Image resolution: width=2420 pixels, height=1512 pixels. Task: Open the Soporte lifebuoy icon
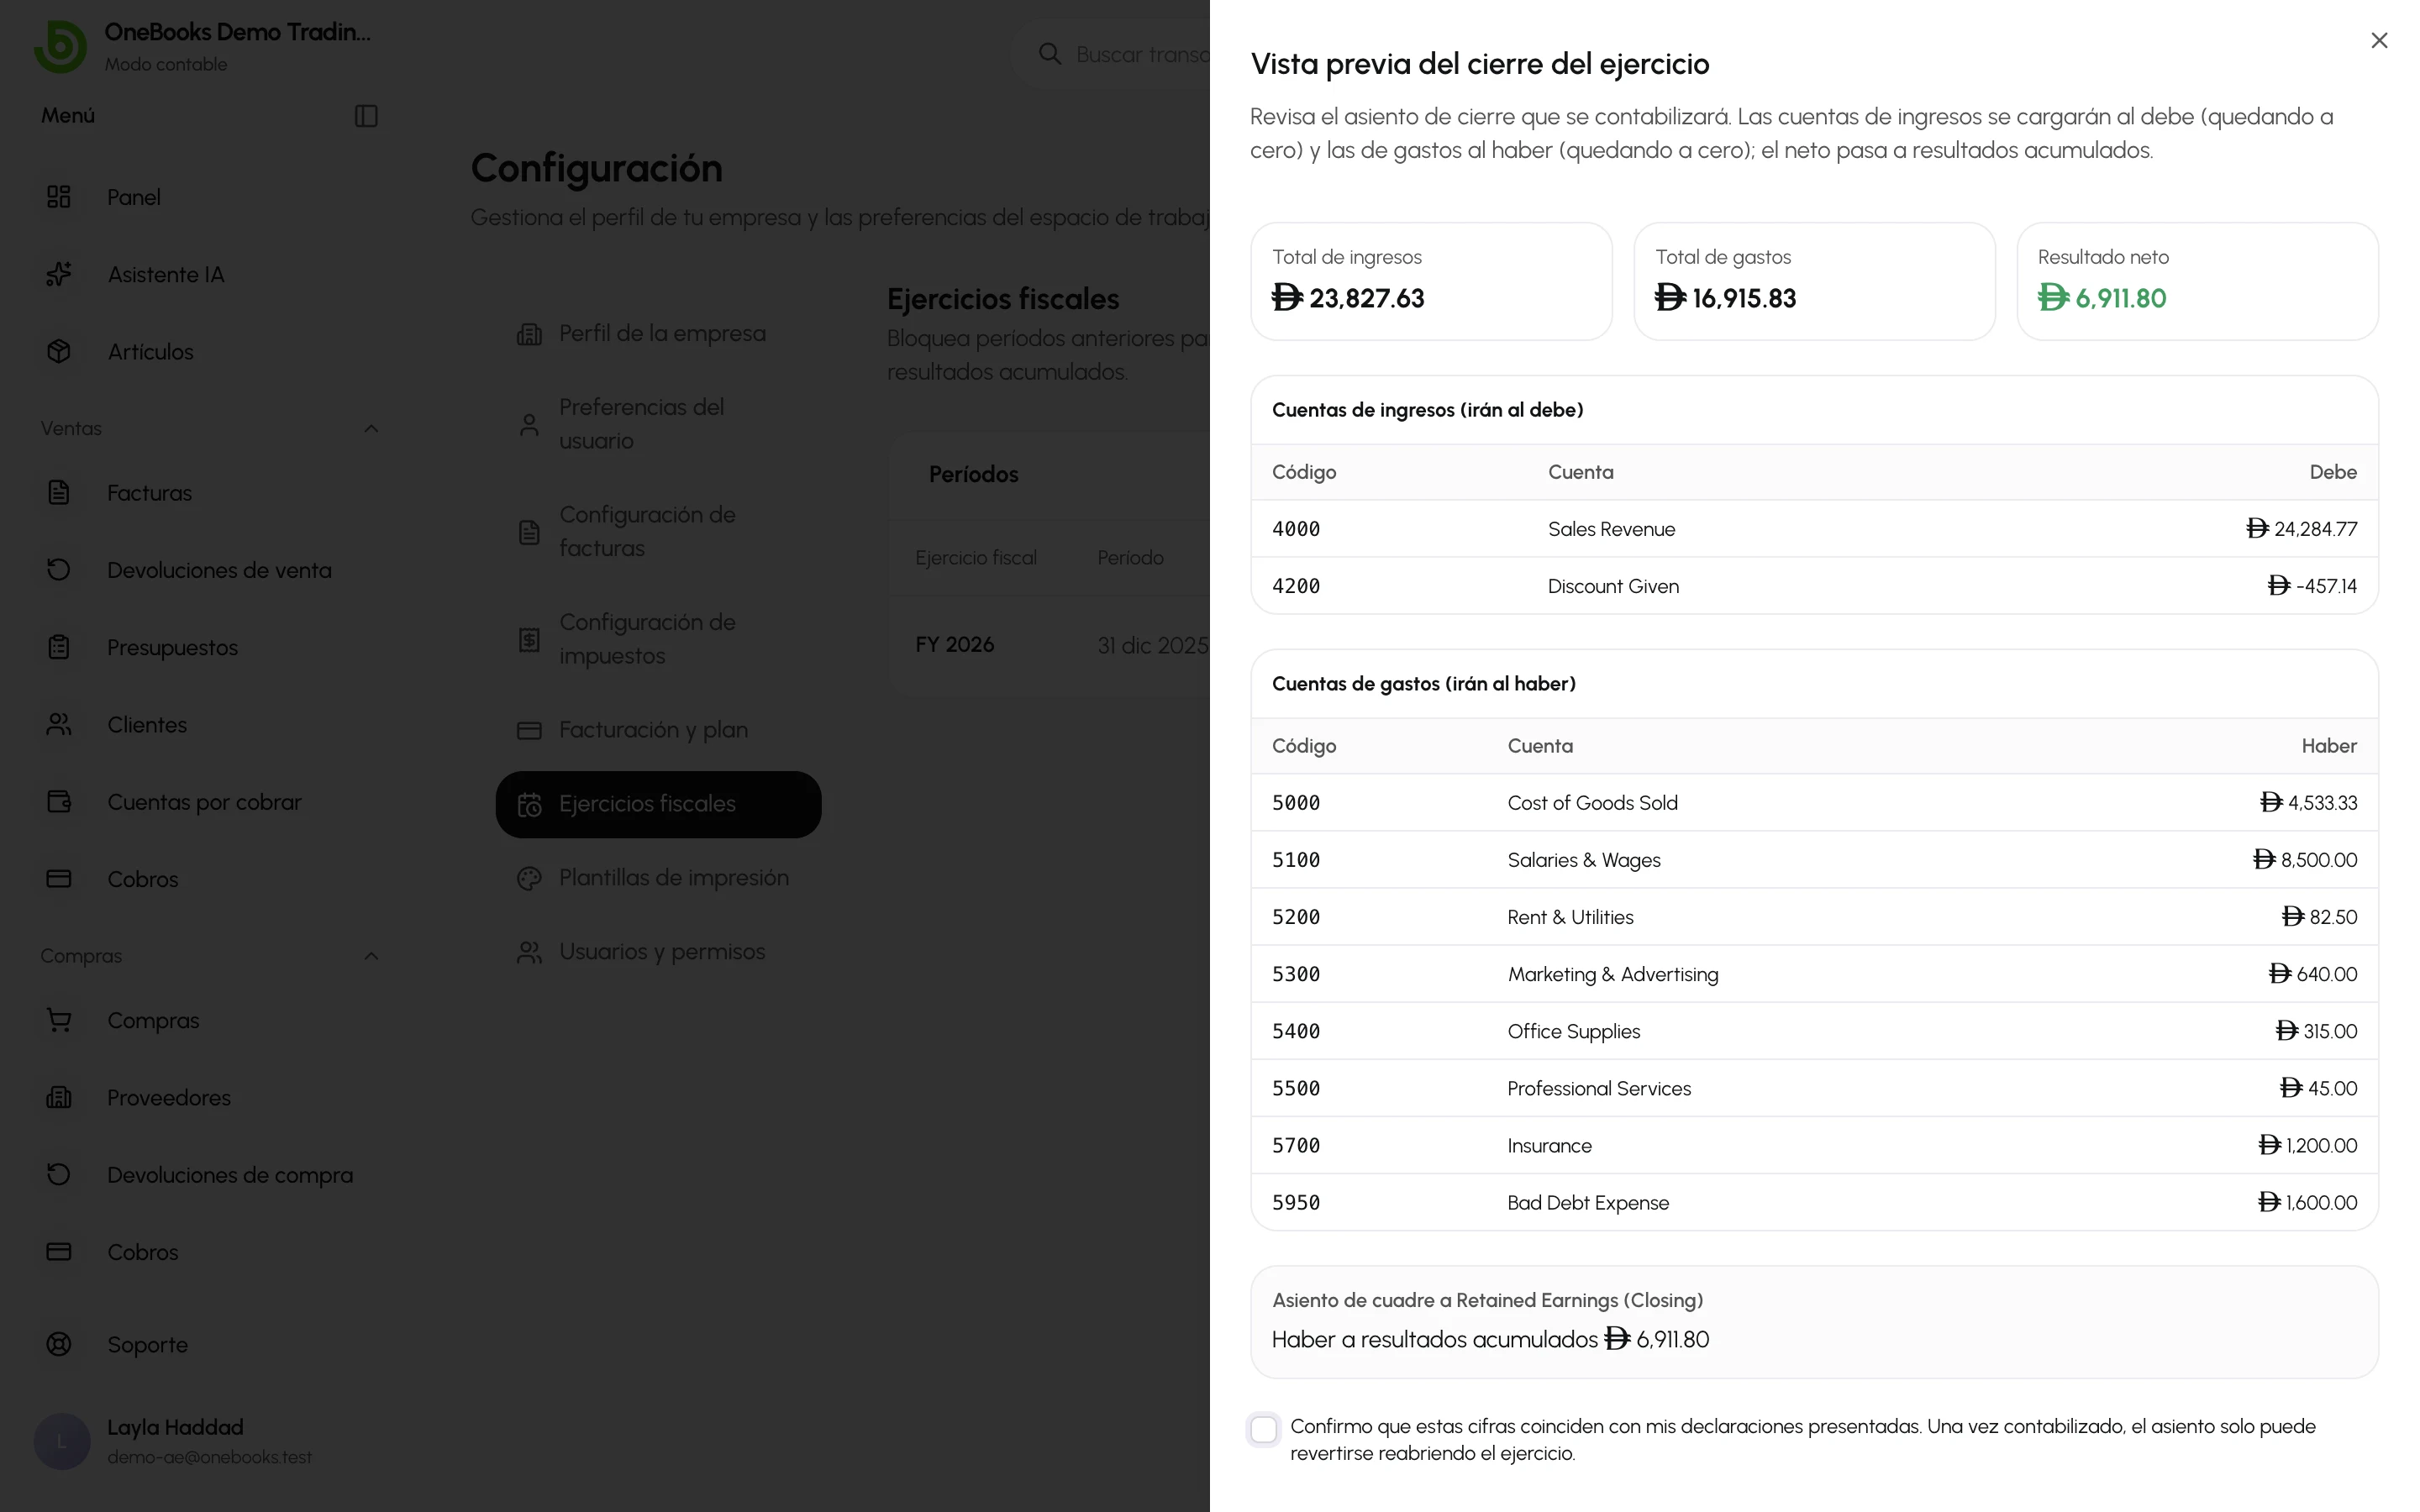click(59, 1344)
